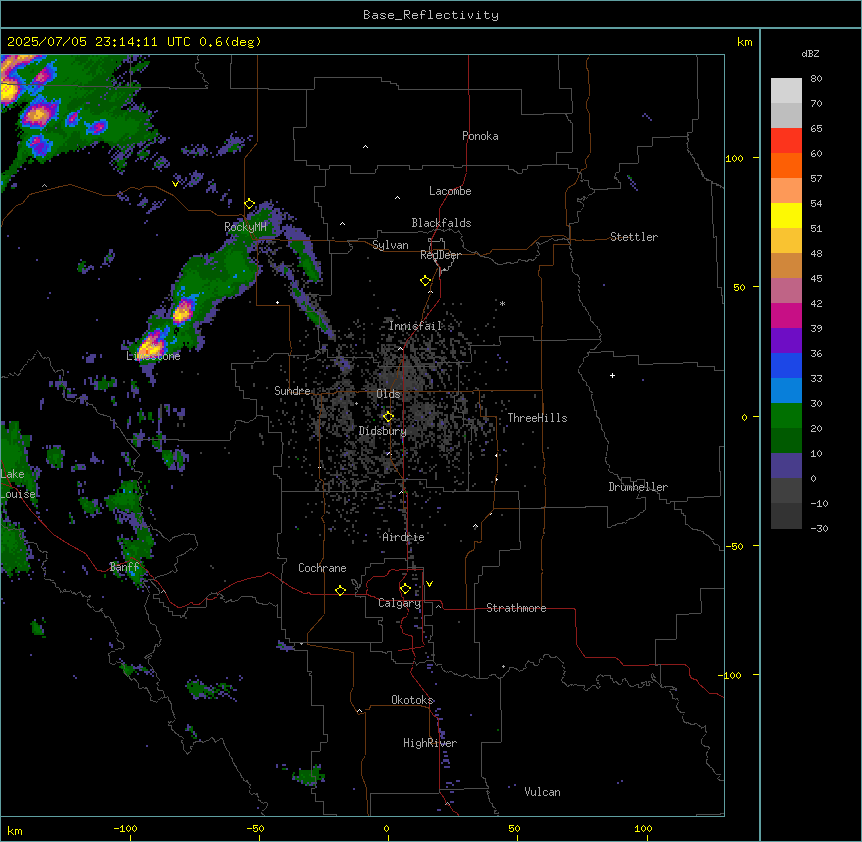Click the Didsbury label
The width and height of the screenshot is (862, 842).
(x=383, y=431)
